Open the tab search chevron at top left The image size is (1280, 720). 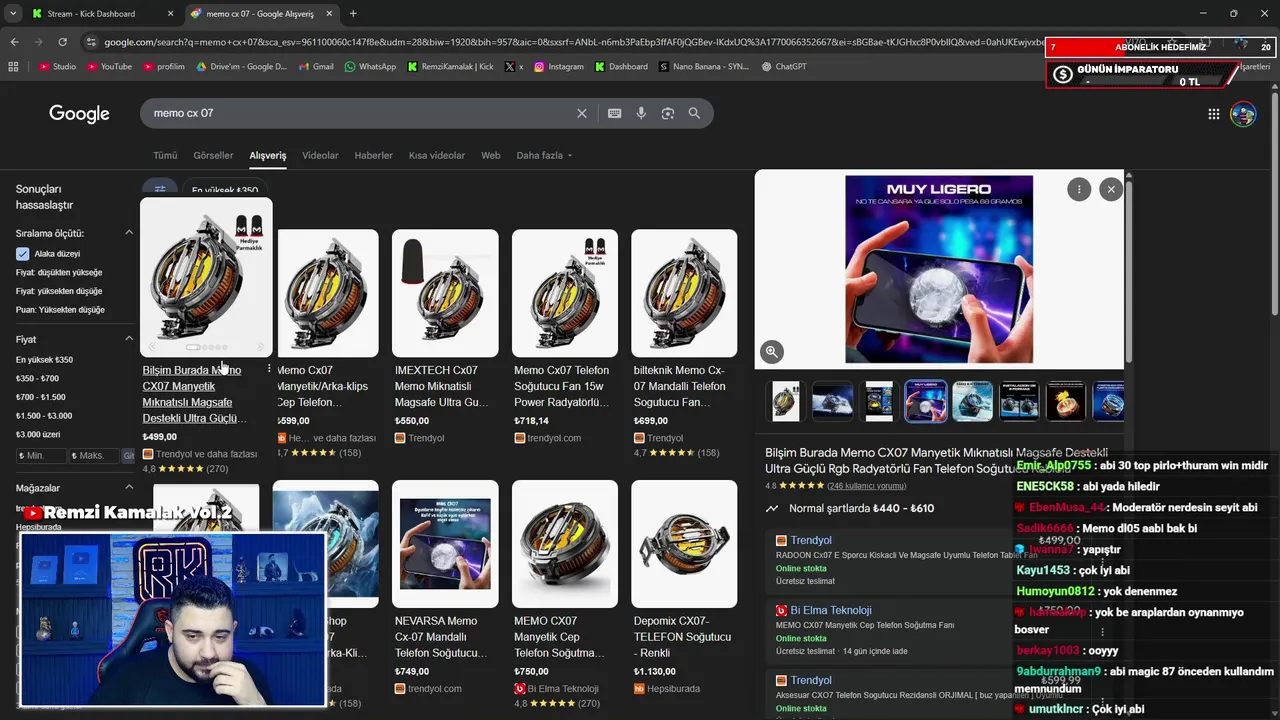(x=12, y=14)
